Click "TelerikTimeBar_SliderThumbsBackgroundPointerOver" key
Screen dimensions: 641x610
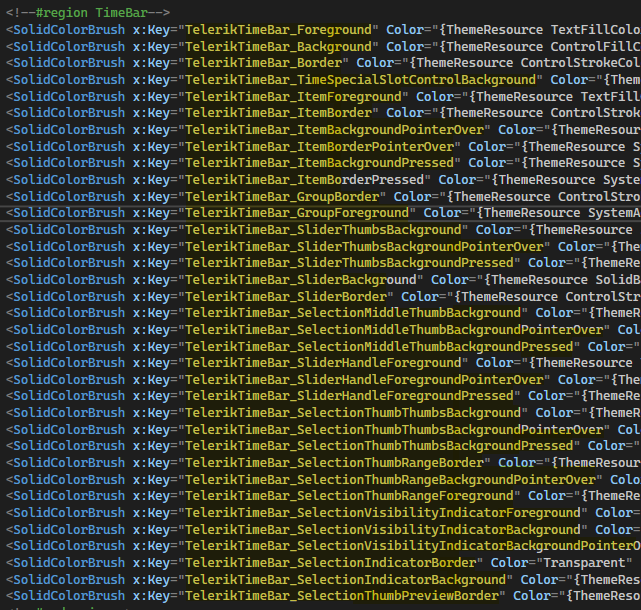pyautogui.click(x=364, y=247)
